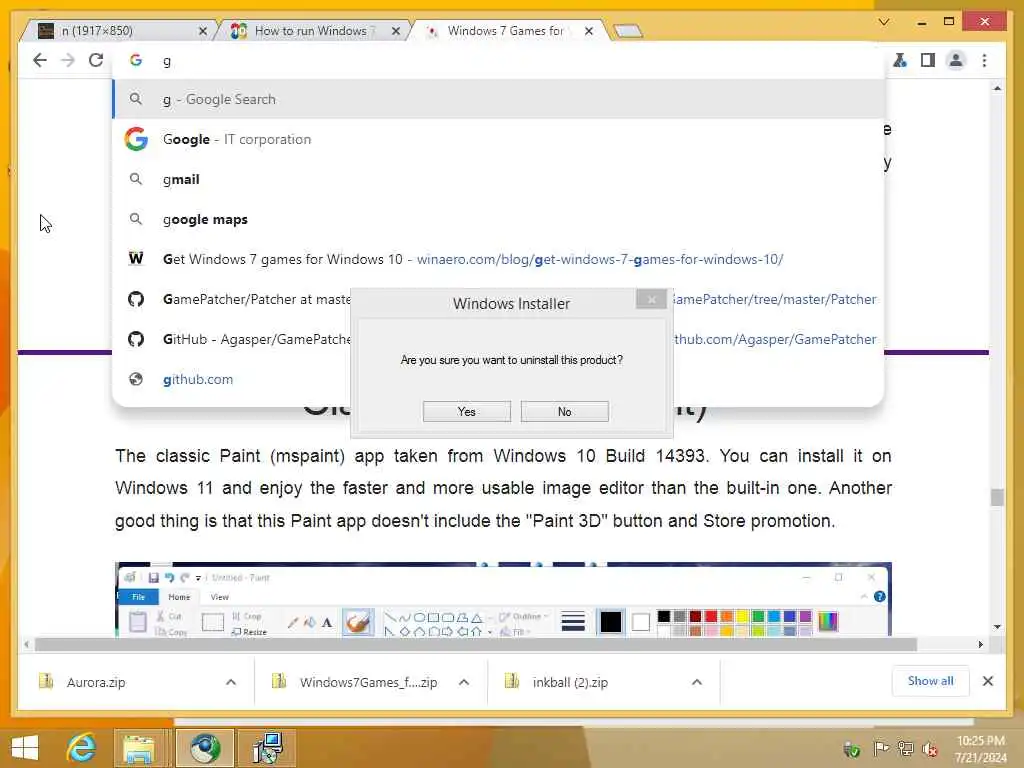Click the vertical scrollbar thumb
1024x768 pixels.
[x=997, y=497]
